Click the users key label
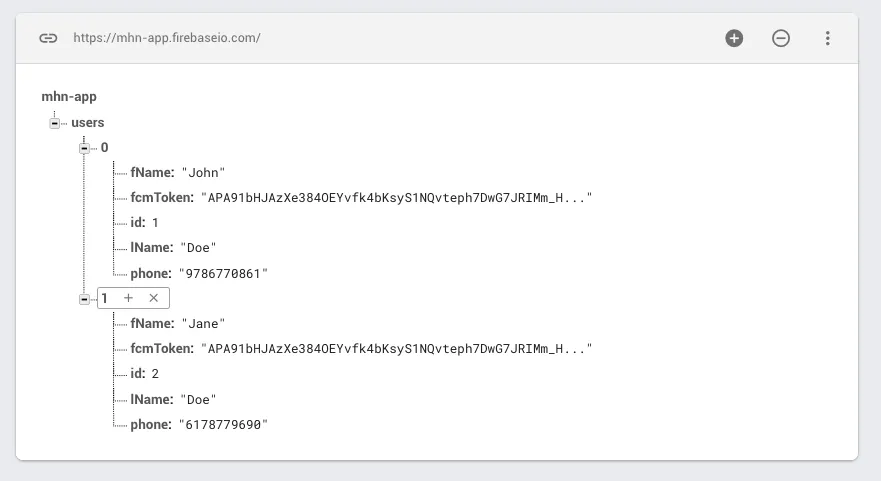Image resolution: width=881 pixels, height=481 pixels. 88,123
